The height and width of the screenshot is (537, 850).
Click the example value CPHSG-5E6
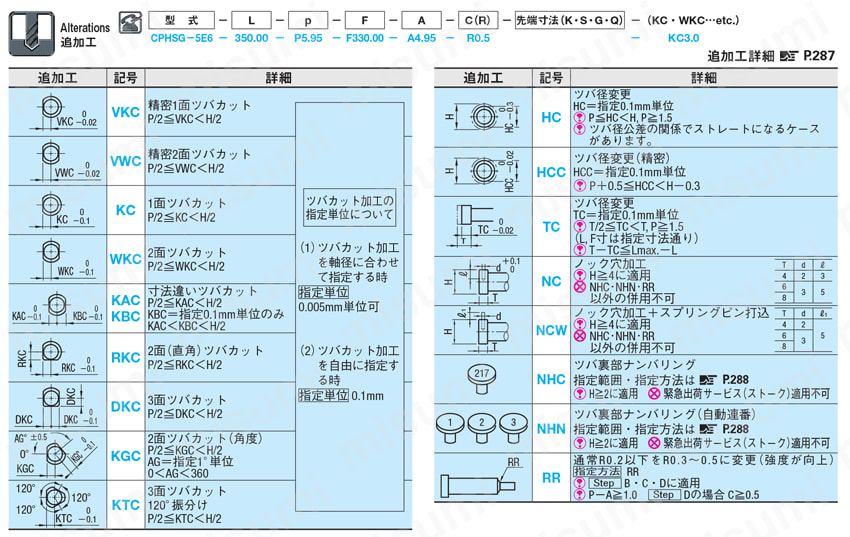click(x=182, y=38)
